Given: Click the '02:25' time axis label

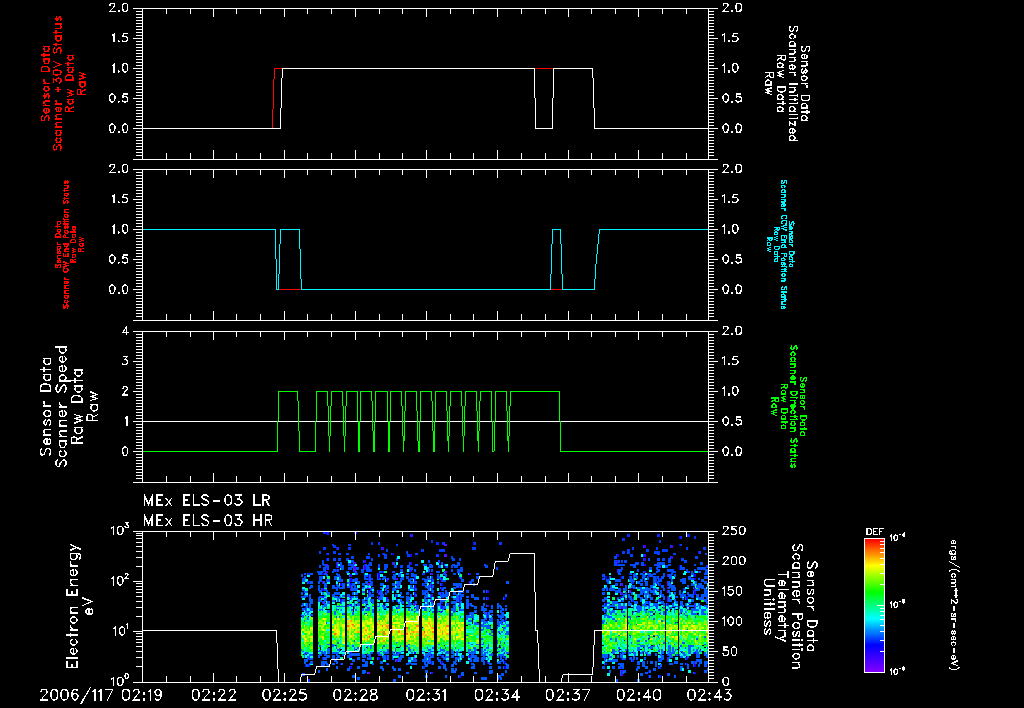Looking at the screenshot, I should (284, 695).
